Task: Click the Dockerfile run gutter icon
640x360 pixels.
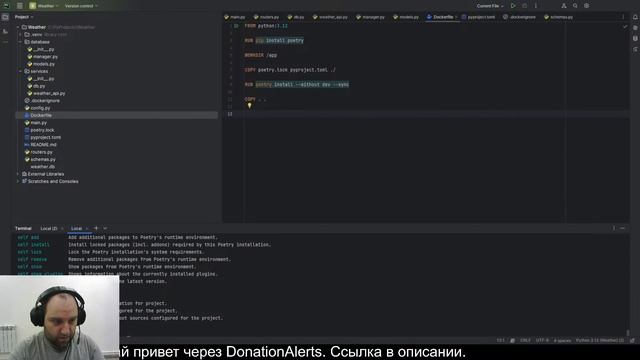Action: point(236,26)
